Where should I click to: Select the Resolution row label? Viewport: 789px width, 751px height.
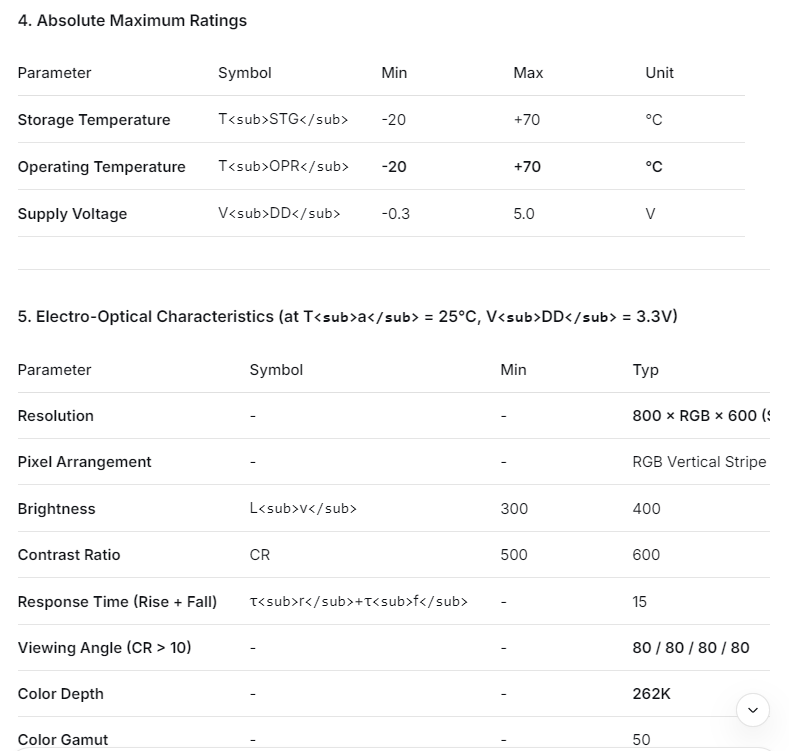tap(56, 416)
